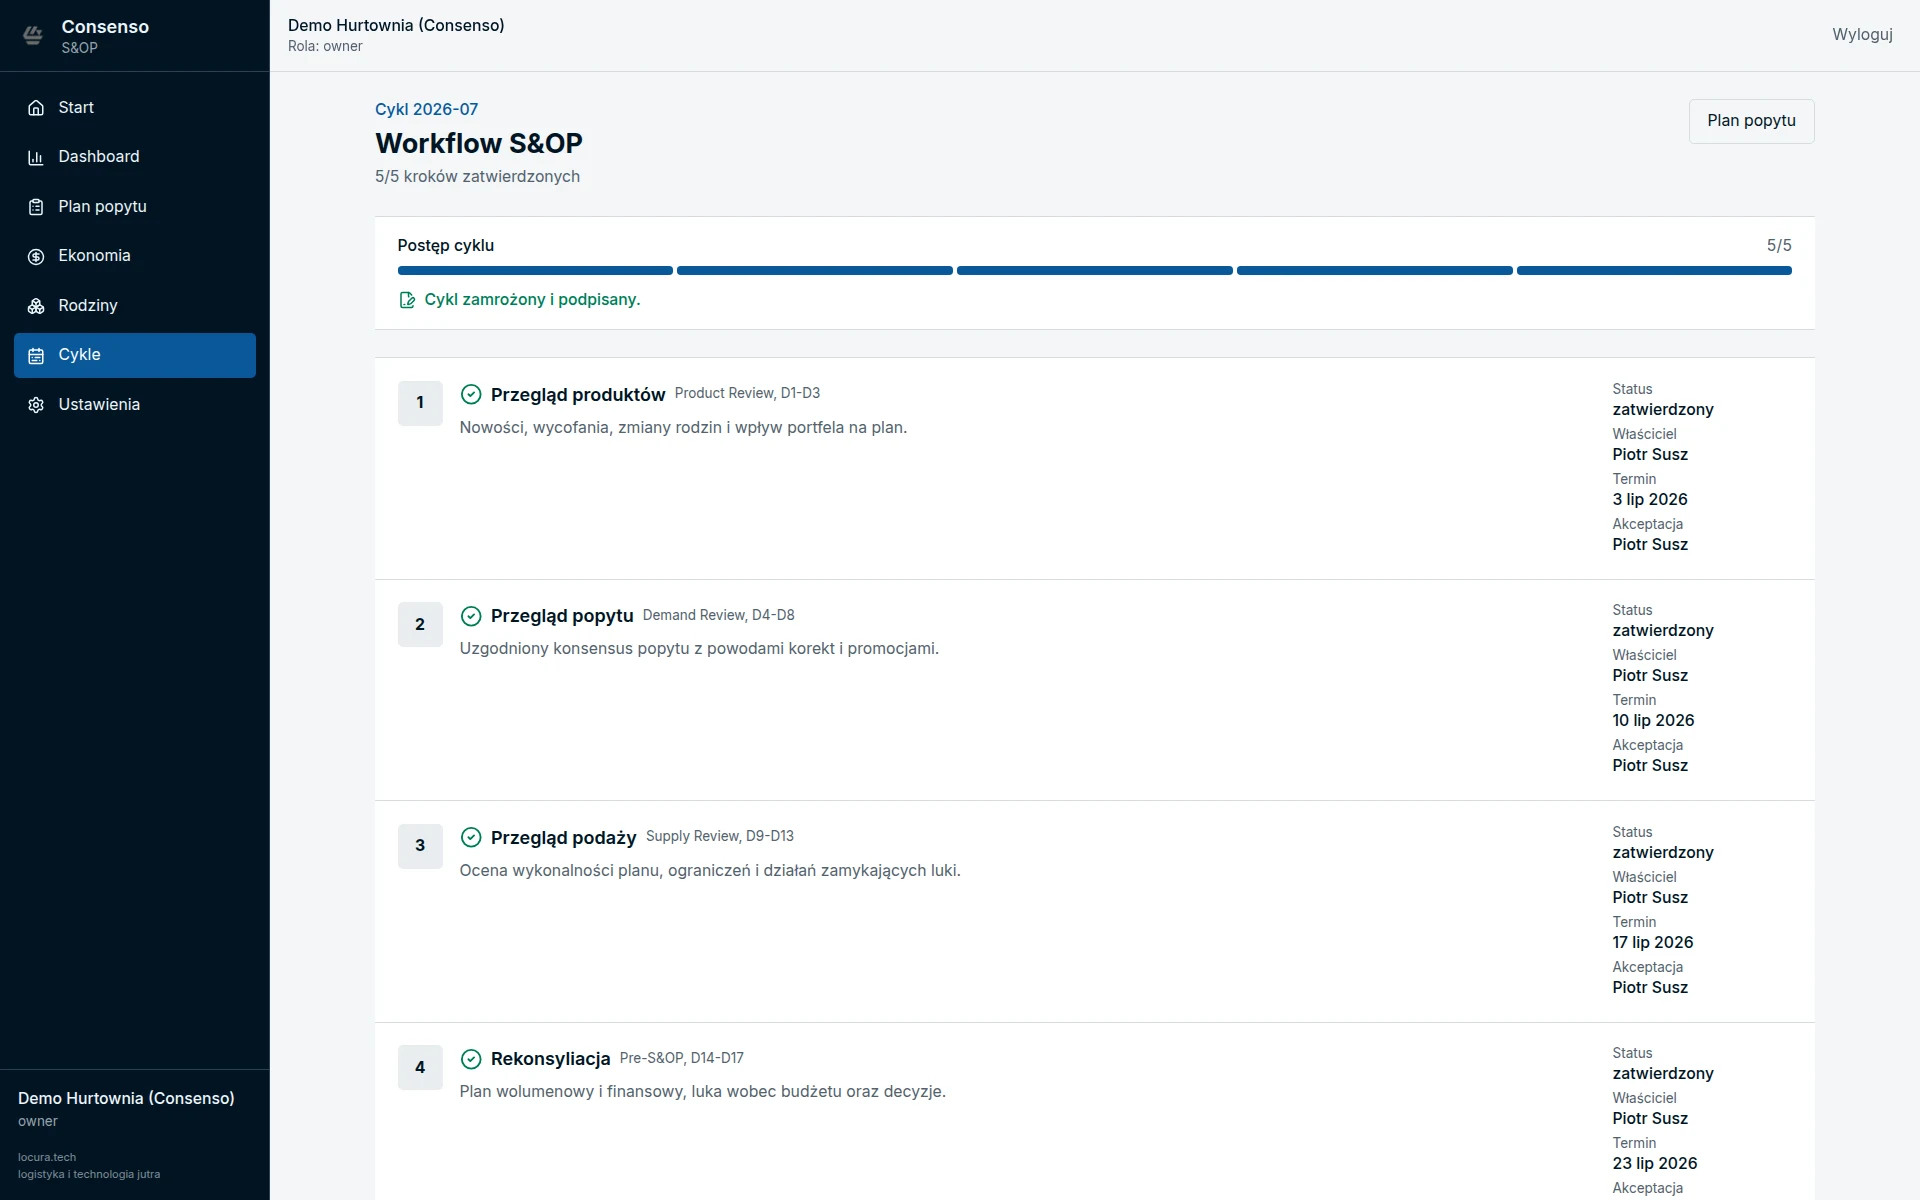Click the signed-cycle document icon
Screen dimensions: 1920x1200
click(407, 300)
